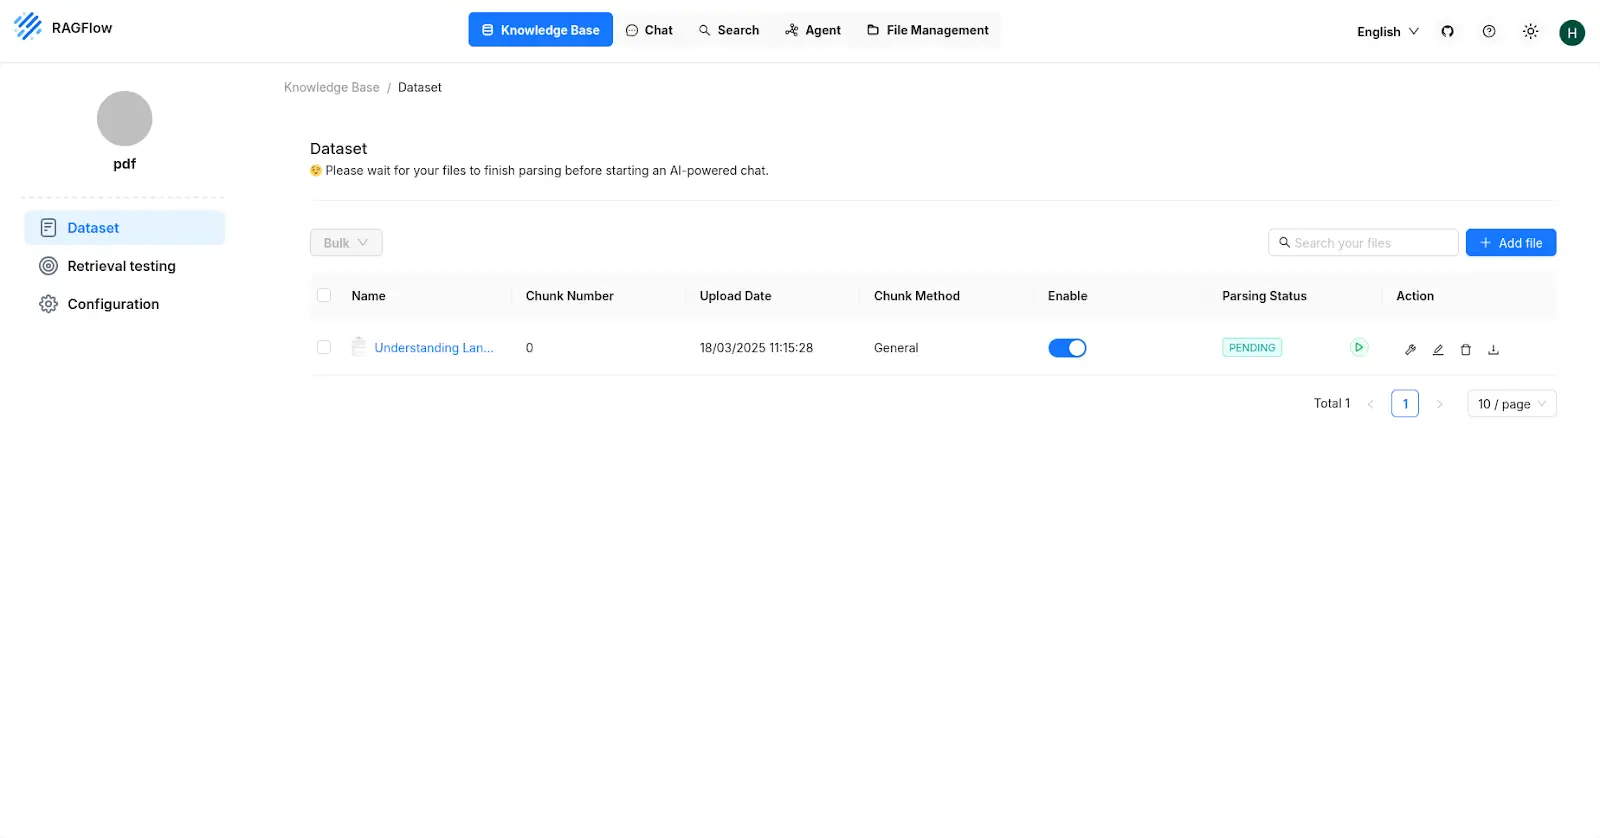Screen dimensions: 1600x838
Task: Open Retrieval testing in the sidebar
Action: 124,266
